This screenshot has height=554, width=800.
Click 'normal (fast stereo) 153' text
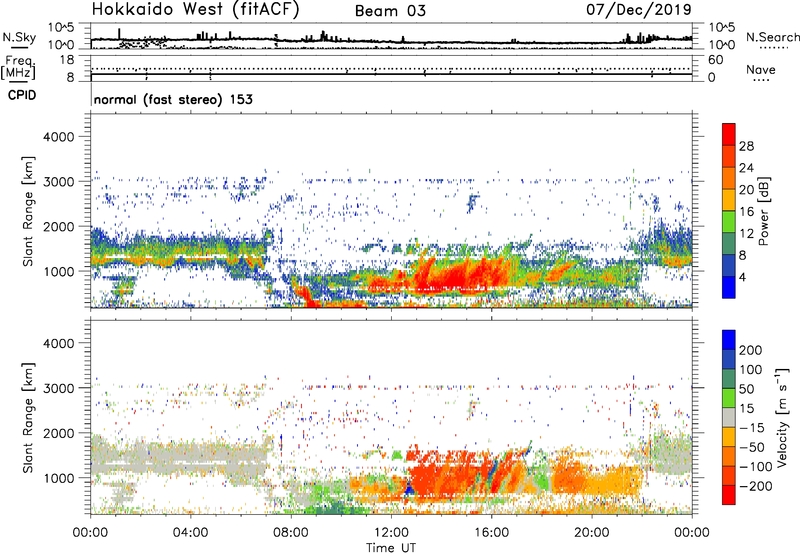pyautogui.click(x=173, y=99)
